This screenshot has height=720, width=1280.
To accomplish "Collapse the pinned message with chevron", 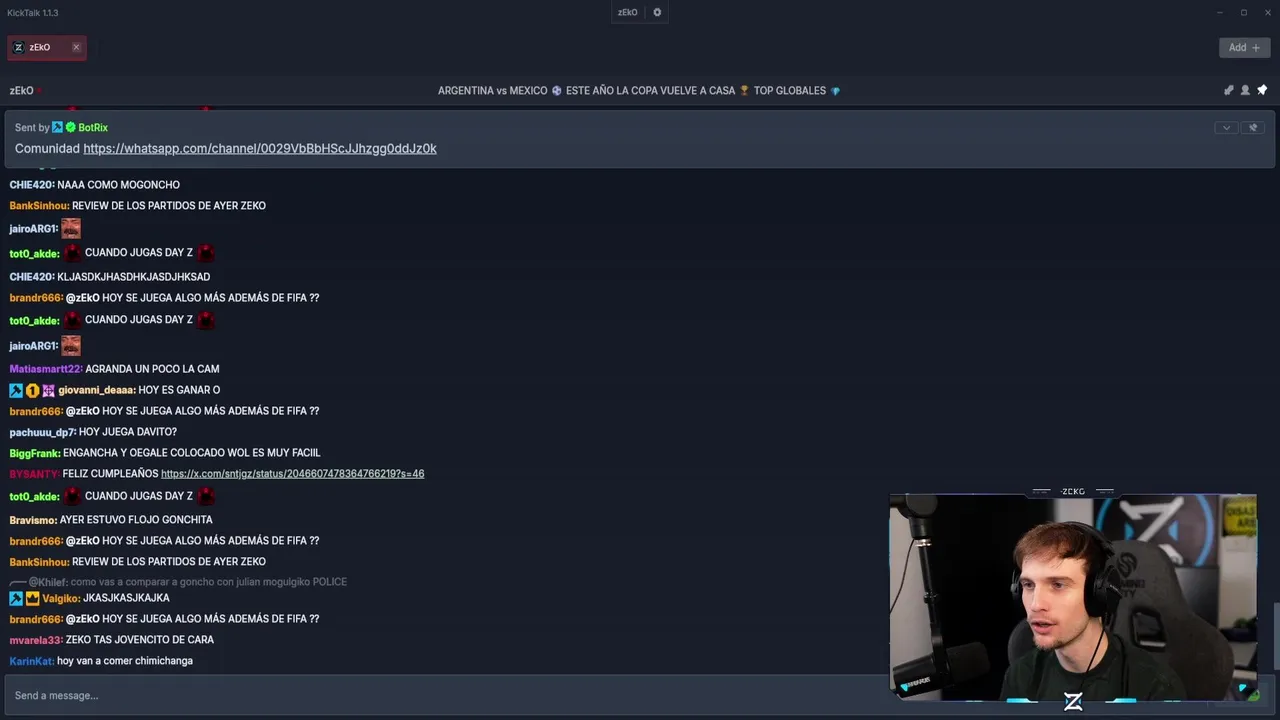I will [x=1226, y=127].
